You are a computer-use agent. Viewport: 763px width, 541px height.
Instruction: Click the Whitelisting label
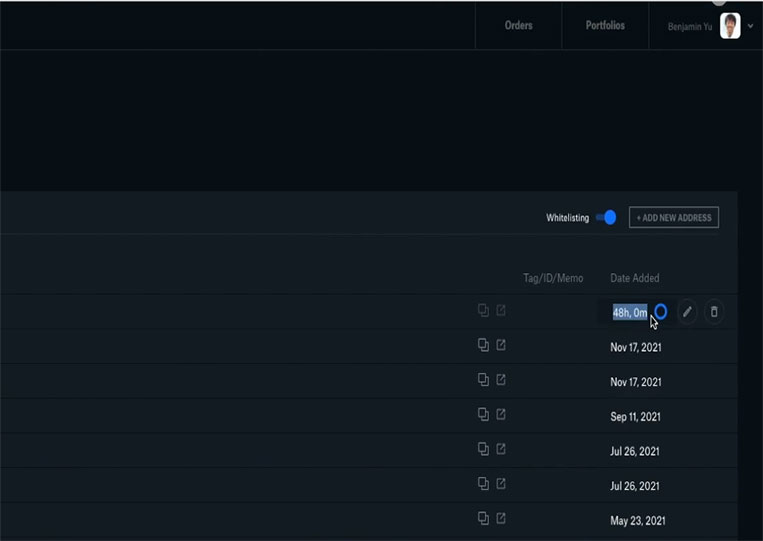pyautogui.click(x=567, y=218)
